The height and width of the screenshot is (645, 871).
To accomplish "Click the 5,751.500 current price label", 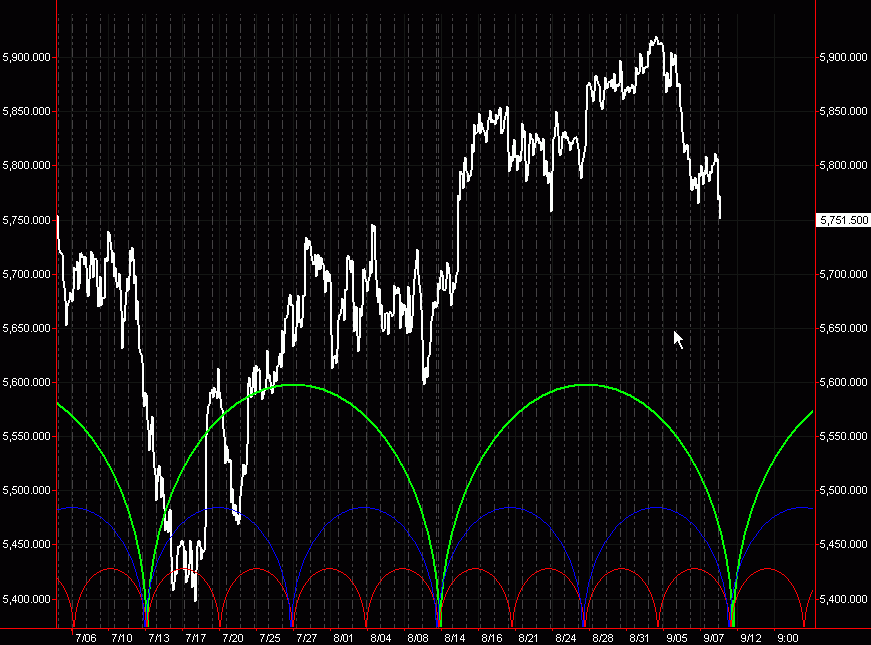I will [x=844, y=220].
